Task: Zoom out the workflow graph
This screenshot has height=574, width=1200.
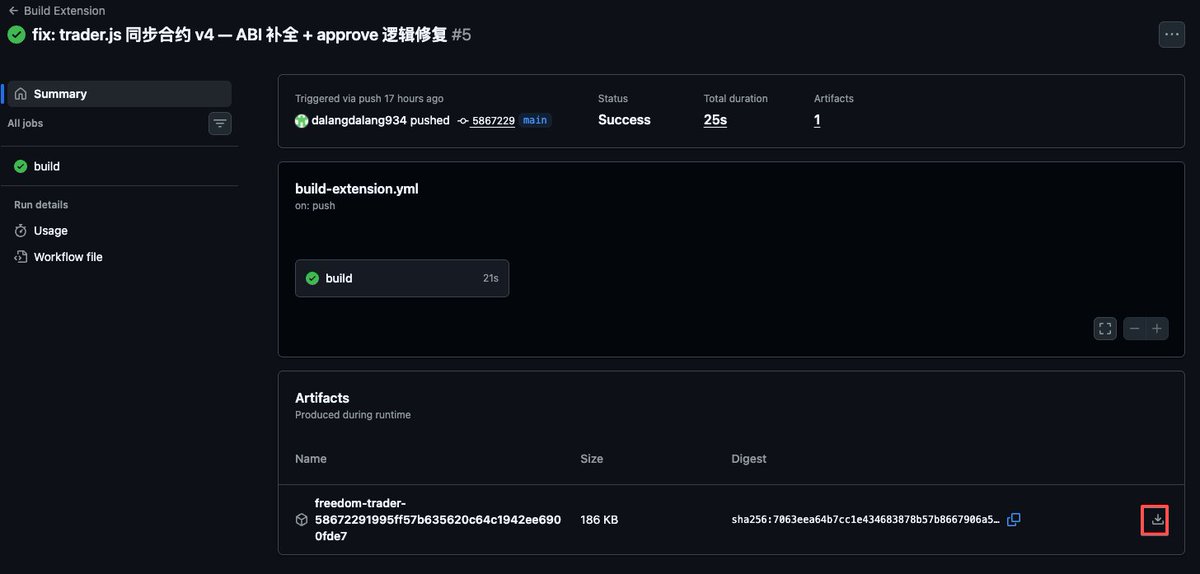Action: coord(1134,328)
